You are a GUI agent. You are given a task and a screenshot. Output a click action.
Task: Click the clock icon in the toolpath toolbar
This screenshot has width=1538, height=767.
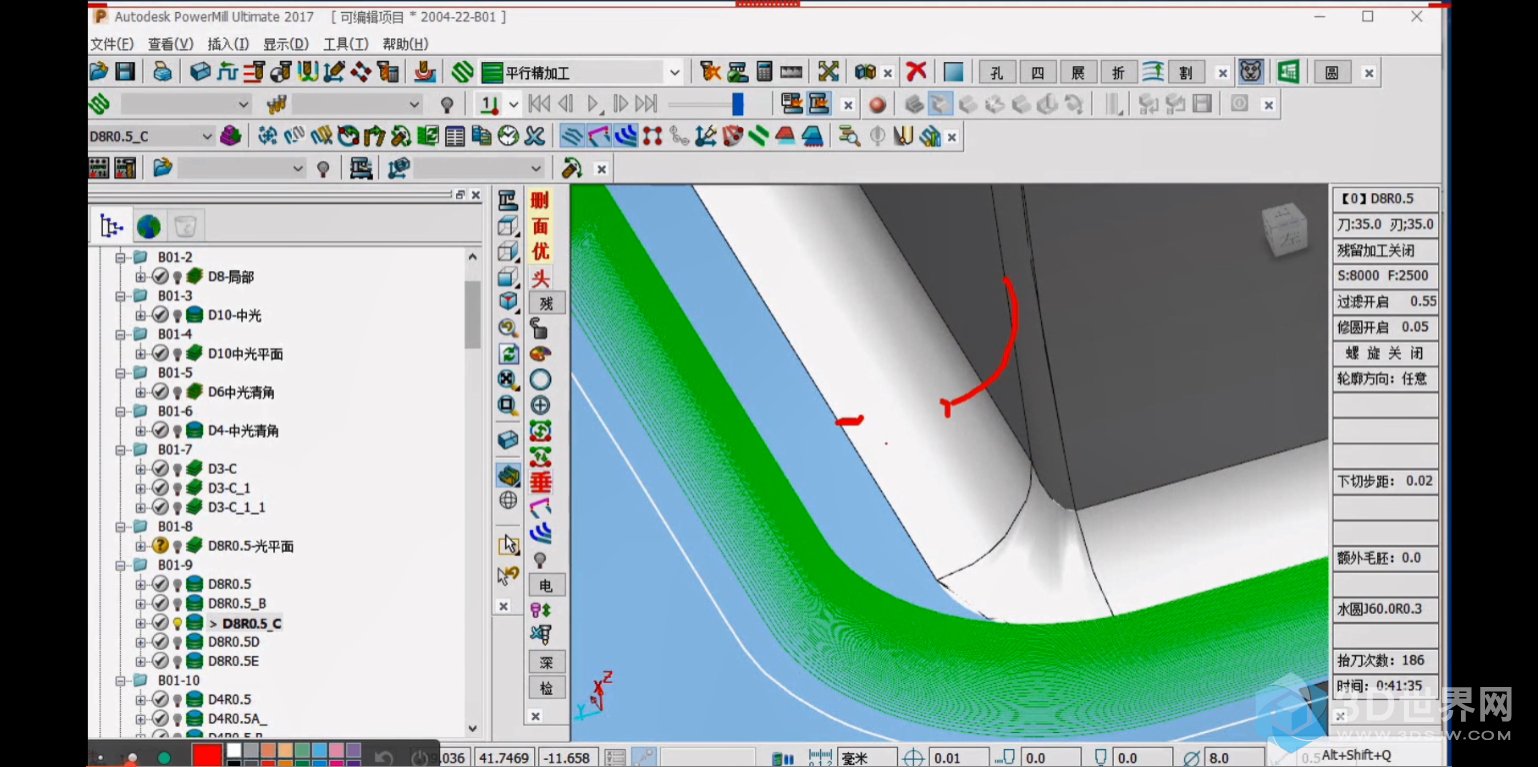[508, 136]
